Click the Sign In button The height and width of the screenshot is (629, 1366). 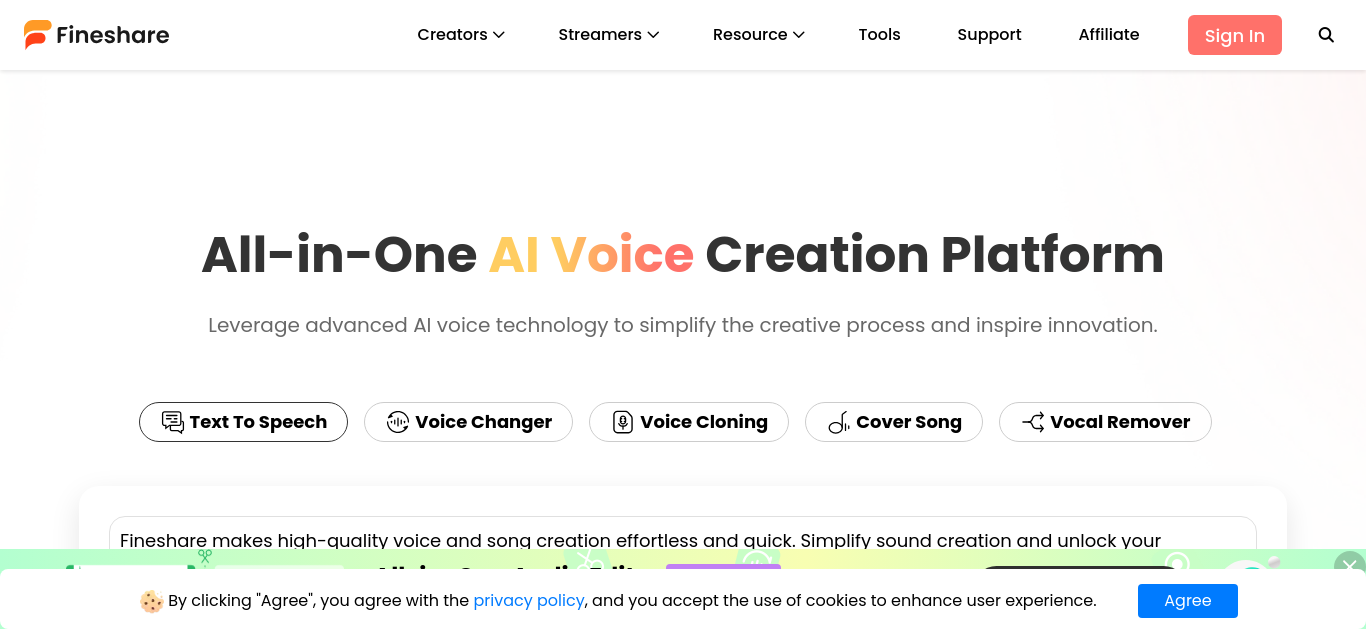(1235, 35)
